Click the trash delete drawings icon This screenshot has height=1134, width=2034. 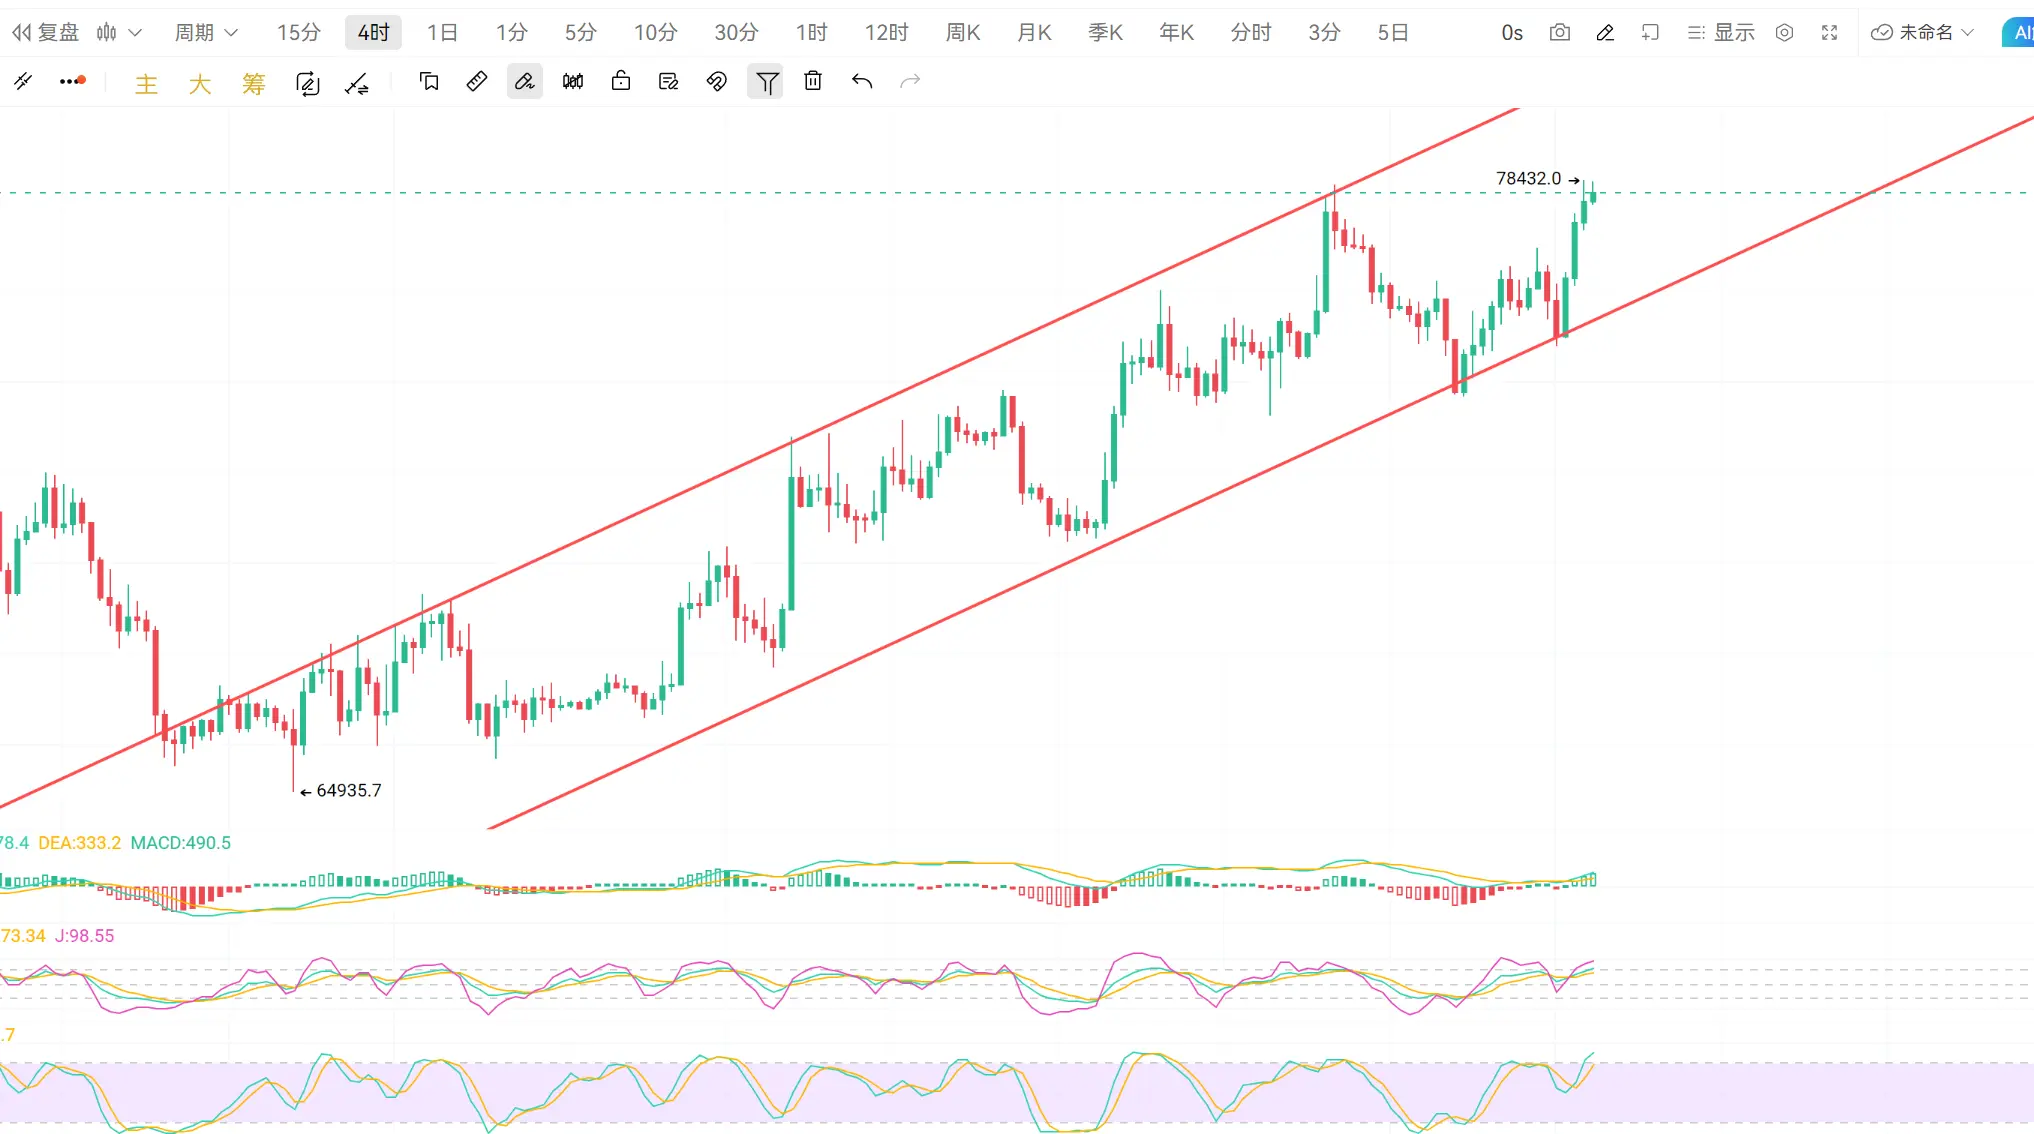(813, 82)
